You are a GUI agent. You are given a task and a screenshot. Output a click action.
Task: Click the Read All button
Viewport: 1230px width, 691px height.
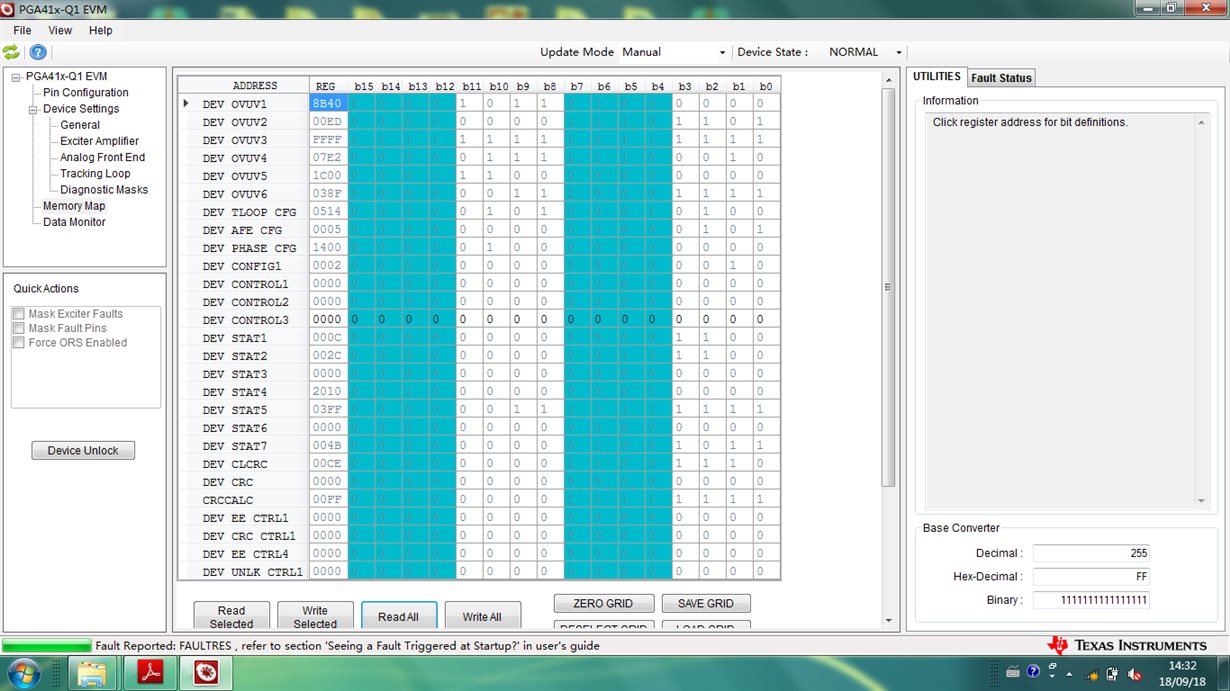pos(398,617)
